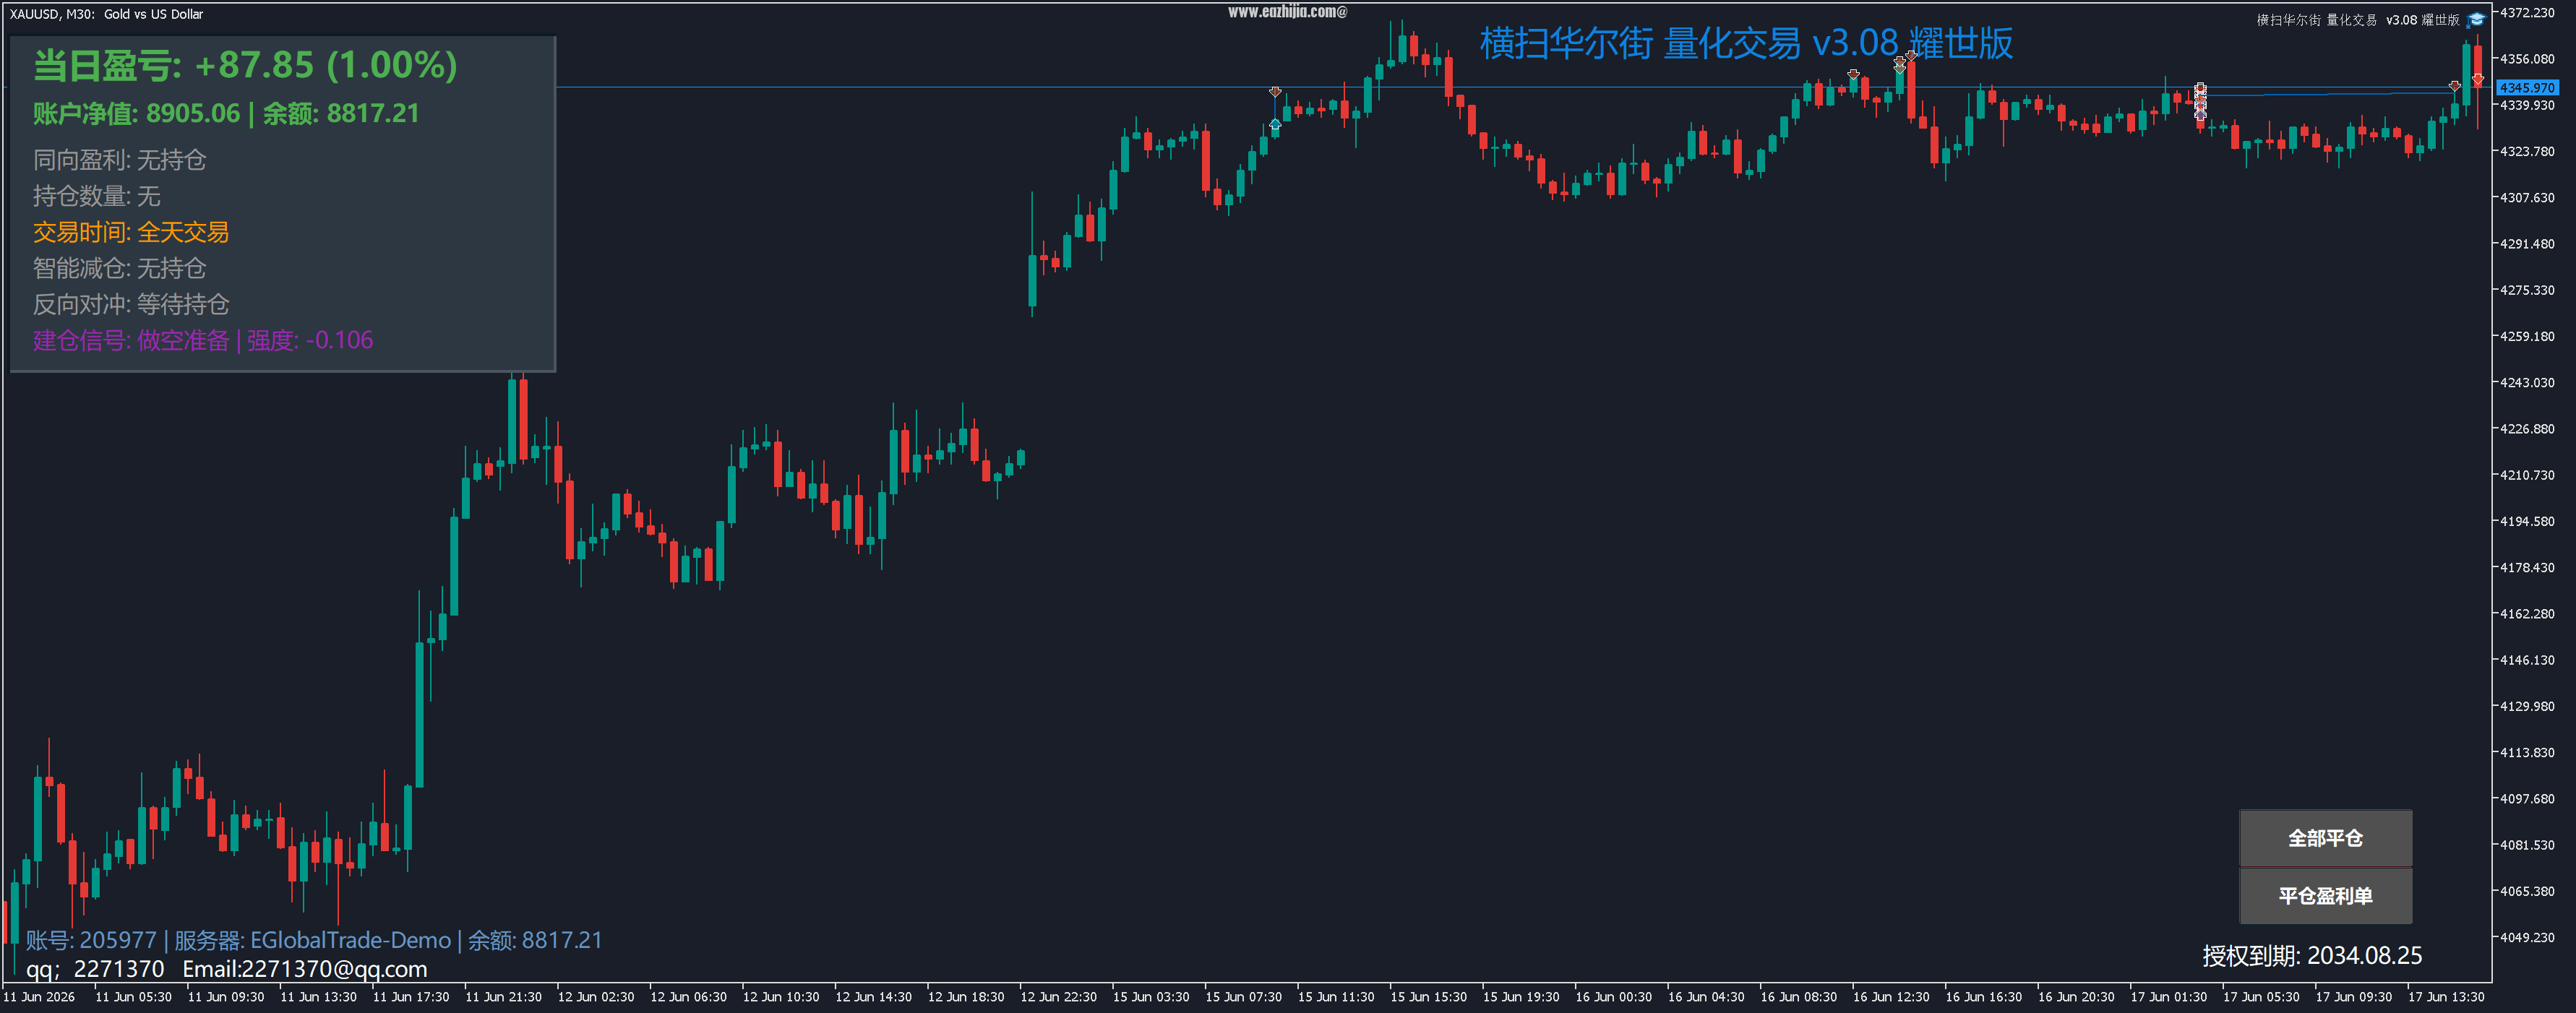The image size is (2576, 1013).
Task: Click the 4323.780 price axis label
Action: [x=2527, y=152]
